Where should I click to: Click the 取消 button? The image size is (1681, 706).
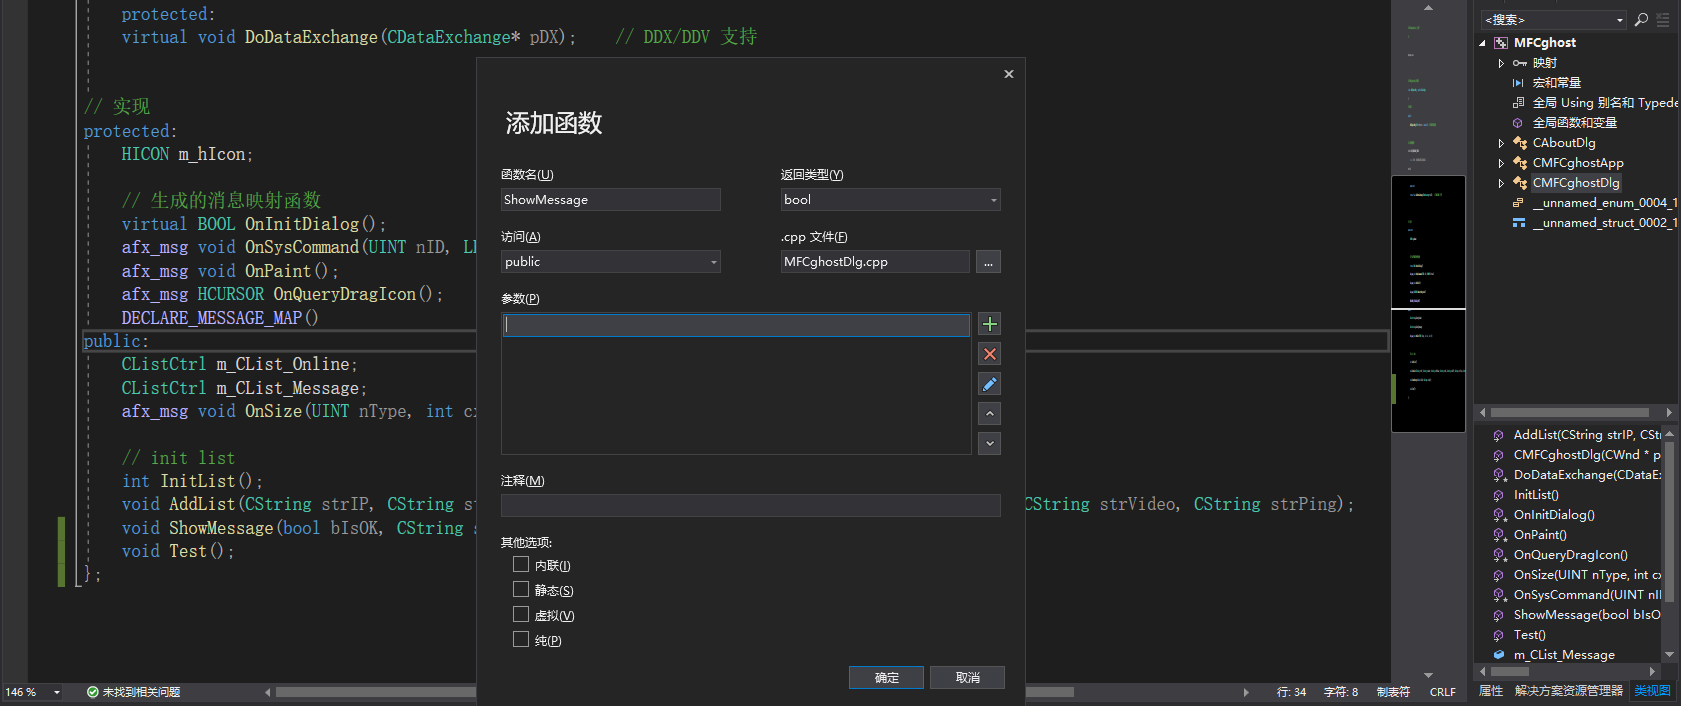point(967,678)
